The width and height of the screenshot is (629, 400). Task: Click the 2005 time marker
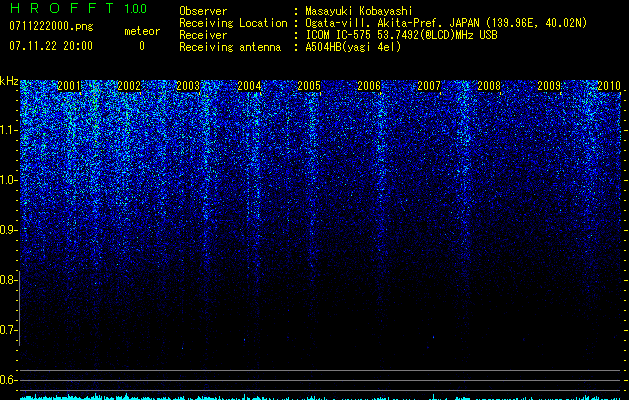tap(309, 86)
